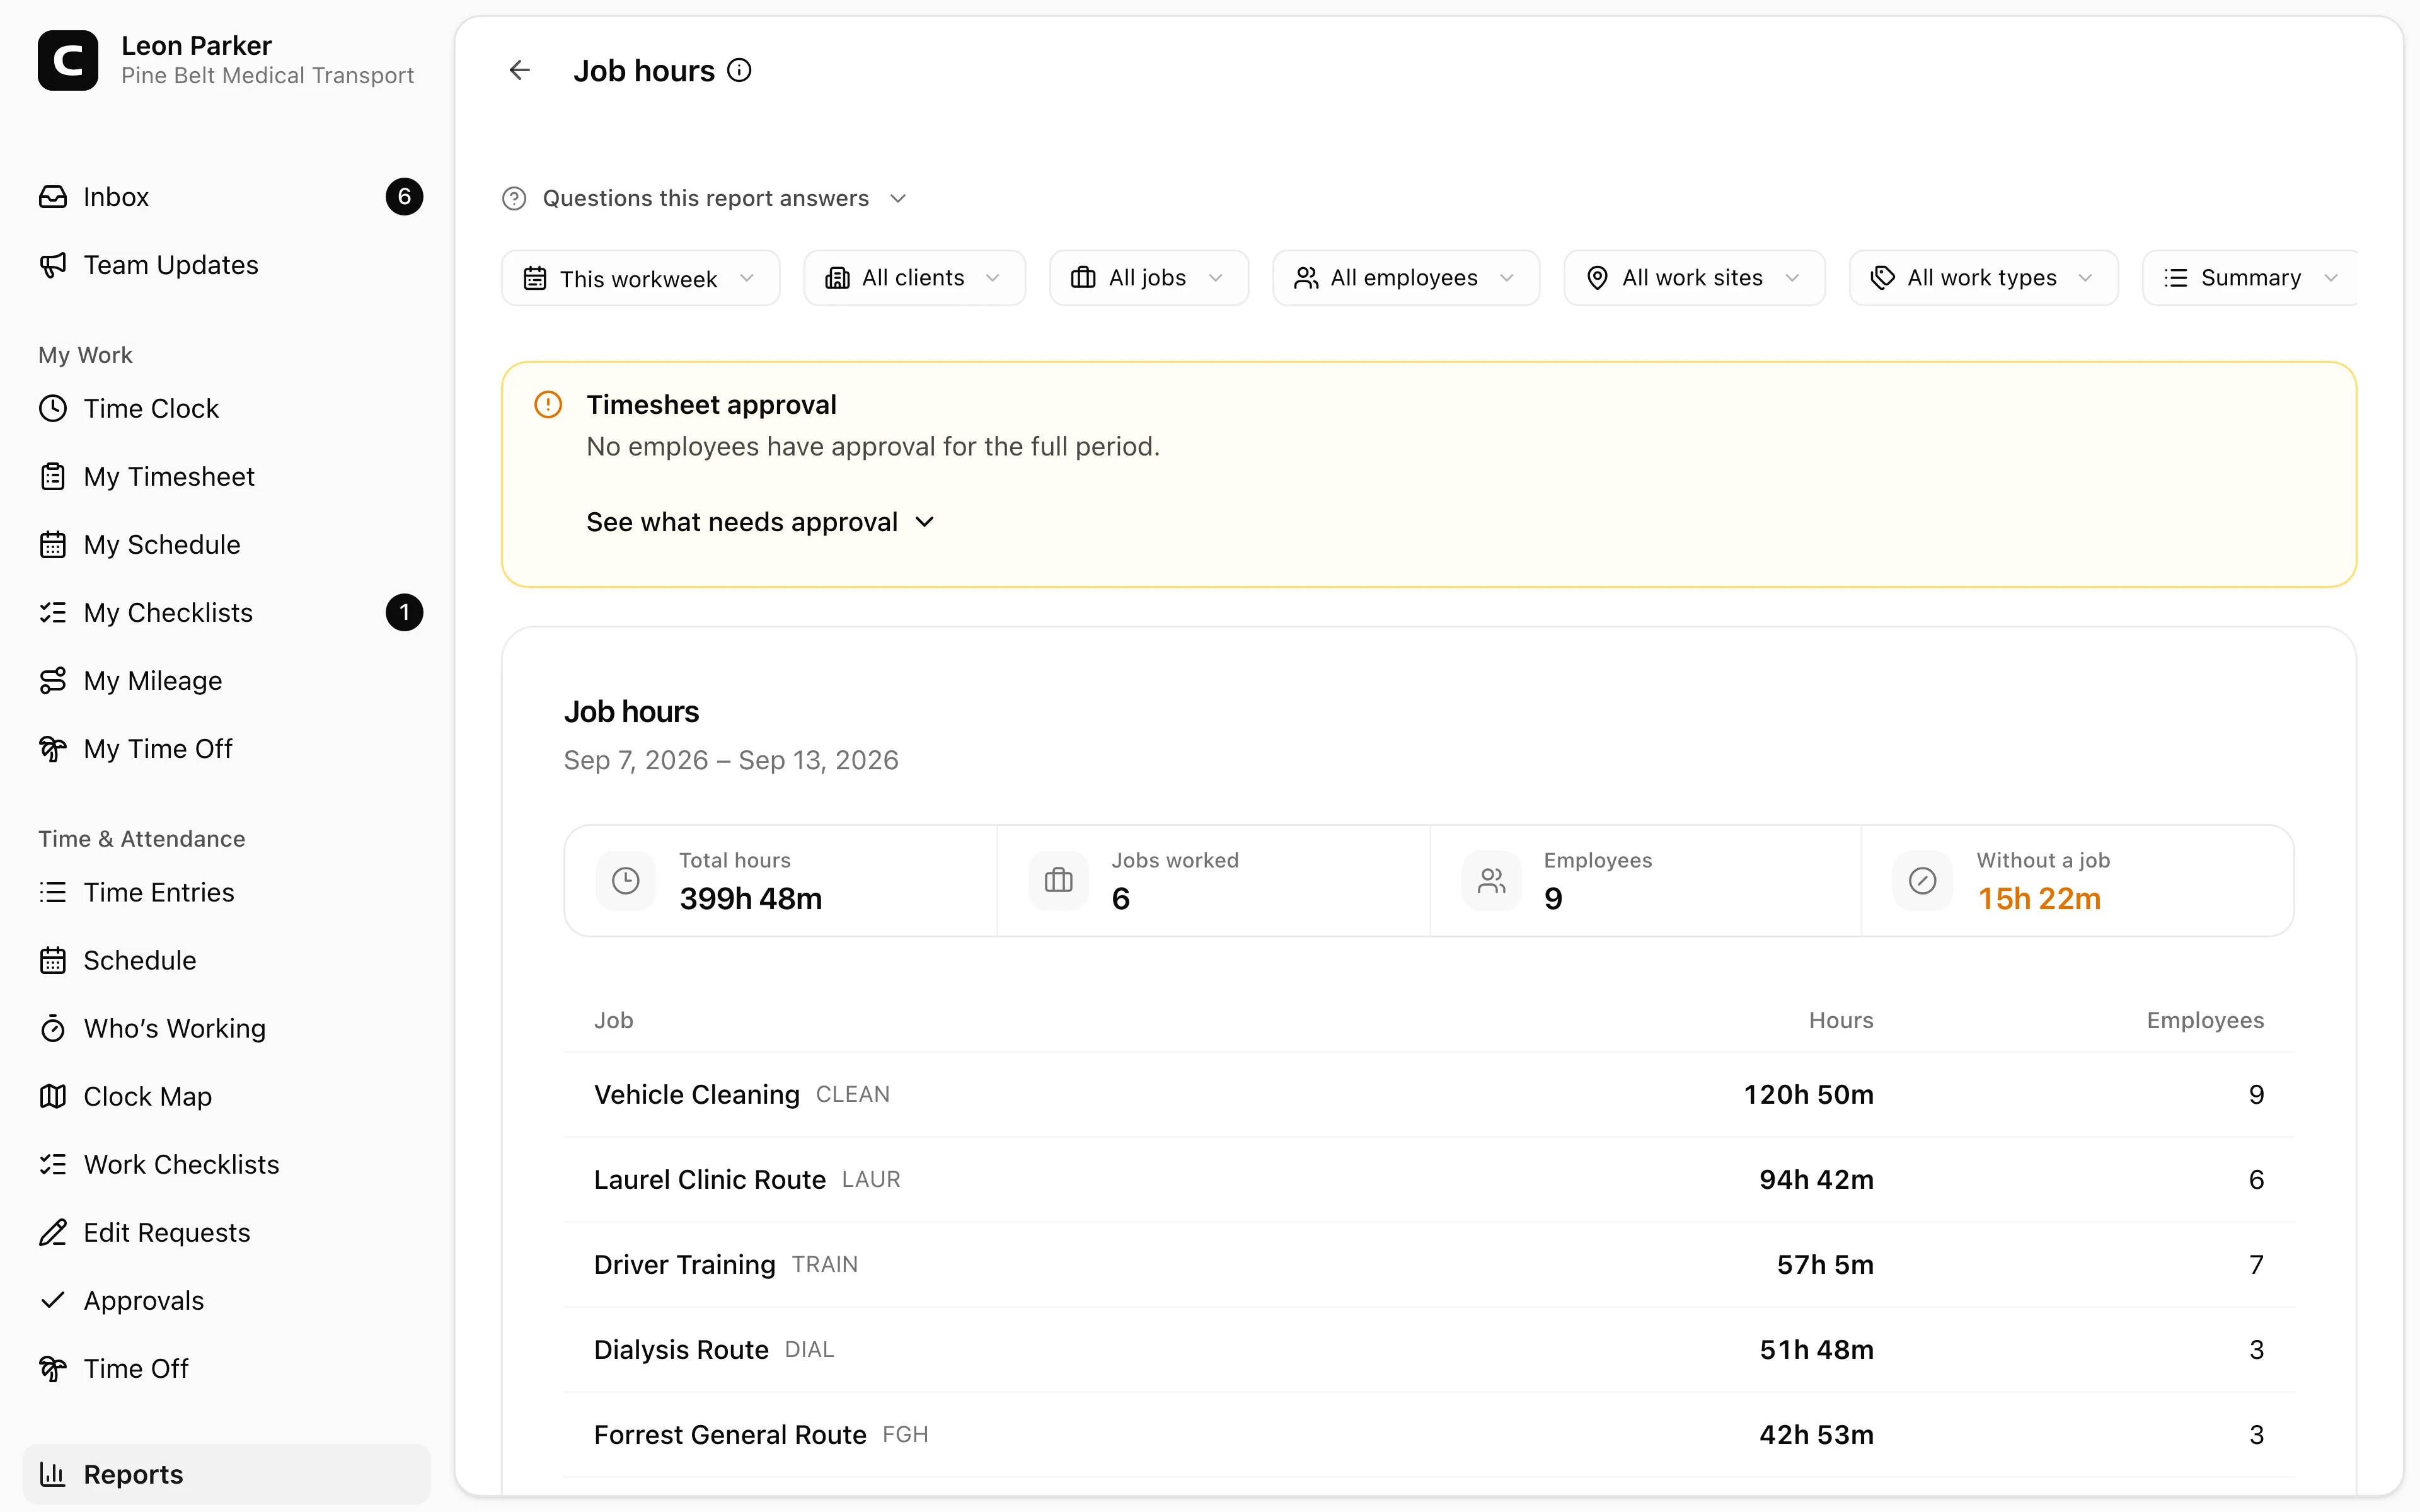
Task: Open the Forrest General Route job row
Action: [1428, 1435]
